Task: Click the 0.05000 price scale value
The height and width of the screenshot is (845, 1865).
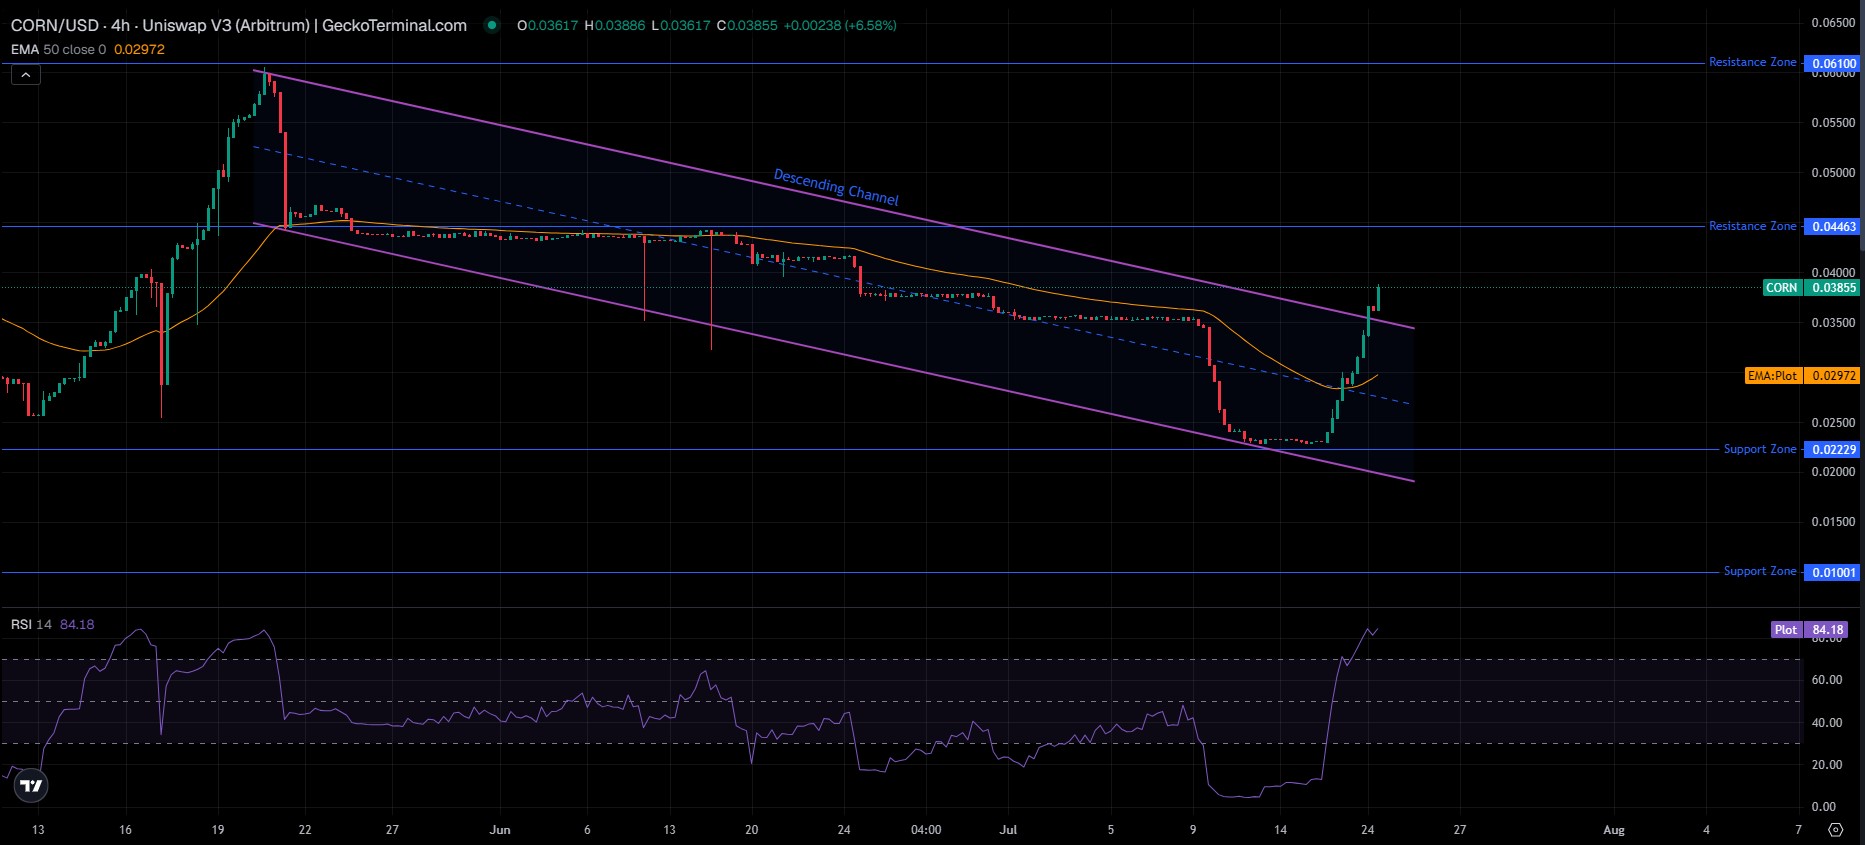Action: [1833, 173]
